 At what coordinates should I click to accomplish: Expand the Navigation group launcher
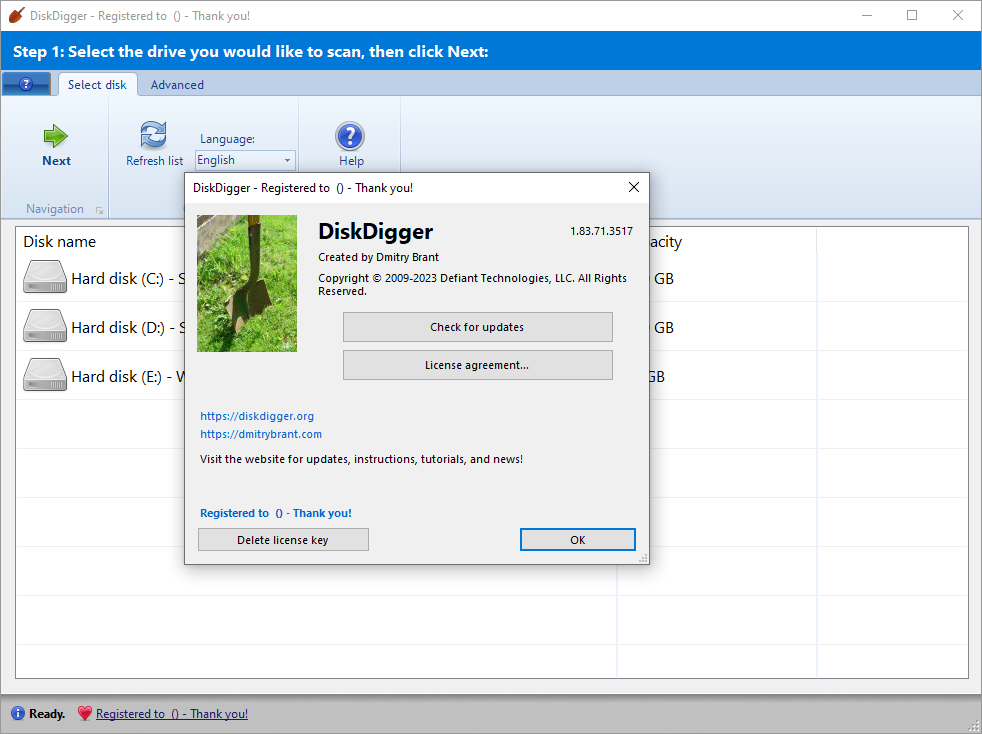click(x=99, y=210)
